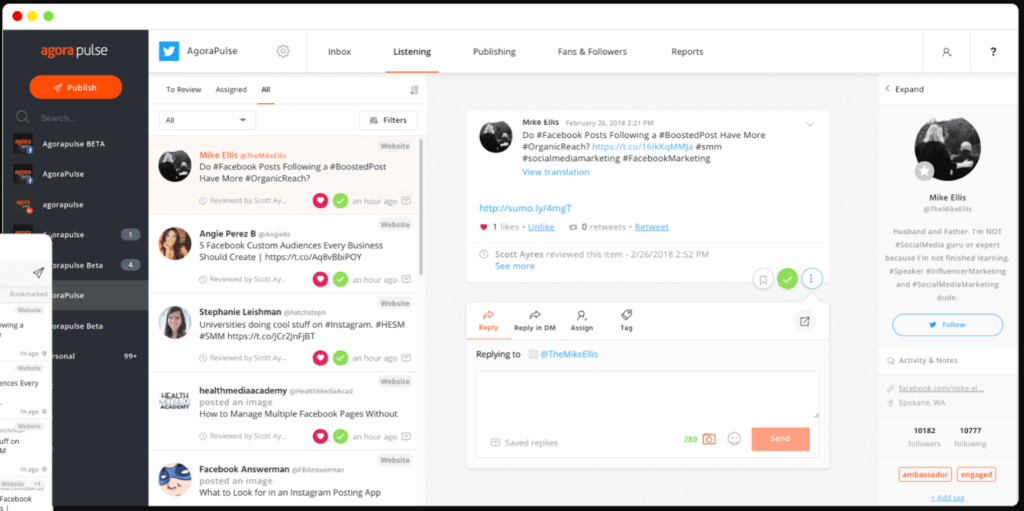Open the user profile icon in top bar

946,52
